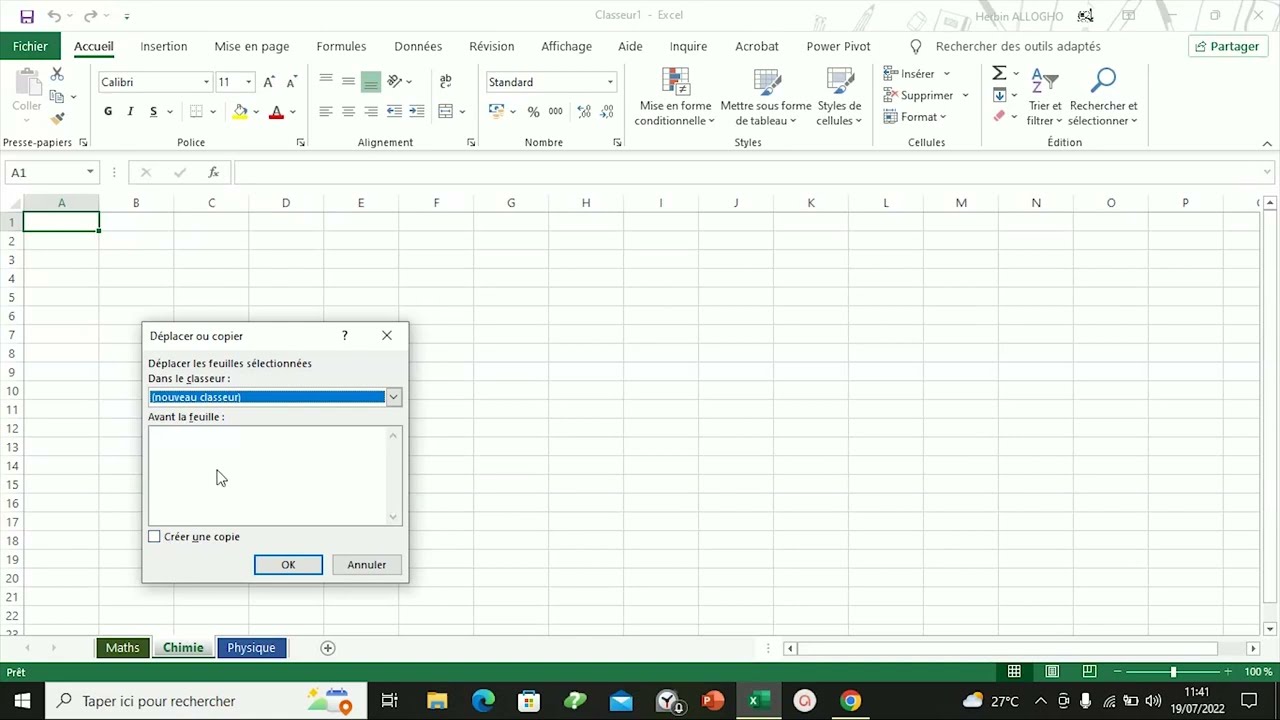
Task: Click Annuler in the dialog
Action: (x=366, y=565)
